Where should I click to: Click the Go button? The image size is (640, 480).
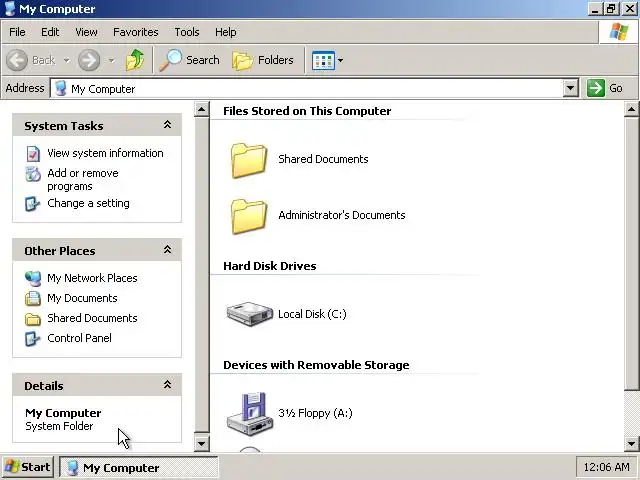pos(605,88)
